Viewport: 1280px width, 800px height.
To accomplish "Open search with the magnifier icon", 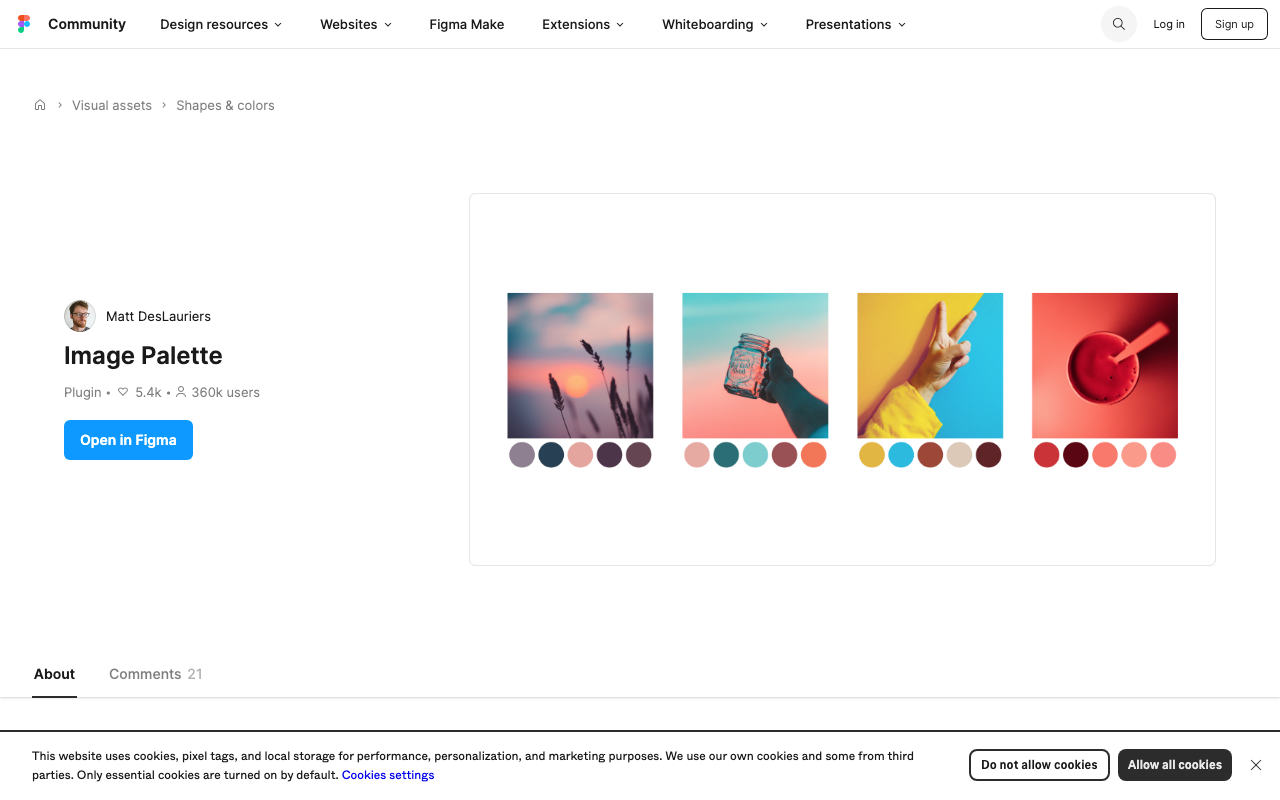I will click(1119, 24).
